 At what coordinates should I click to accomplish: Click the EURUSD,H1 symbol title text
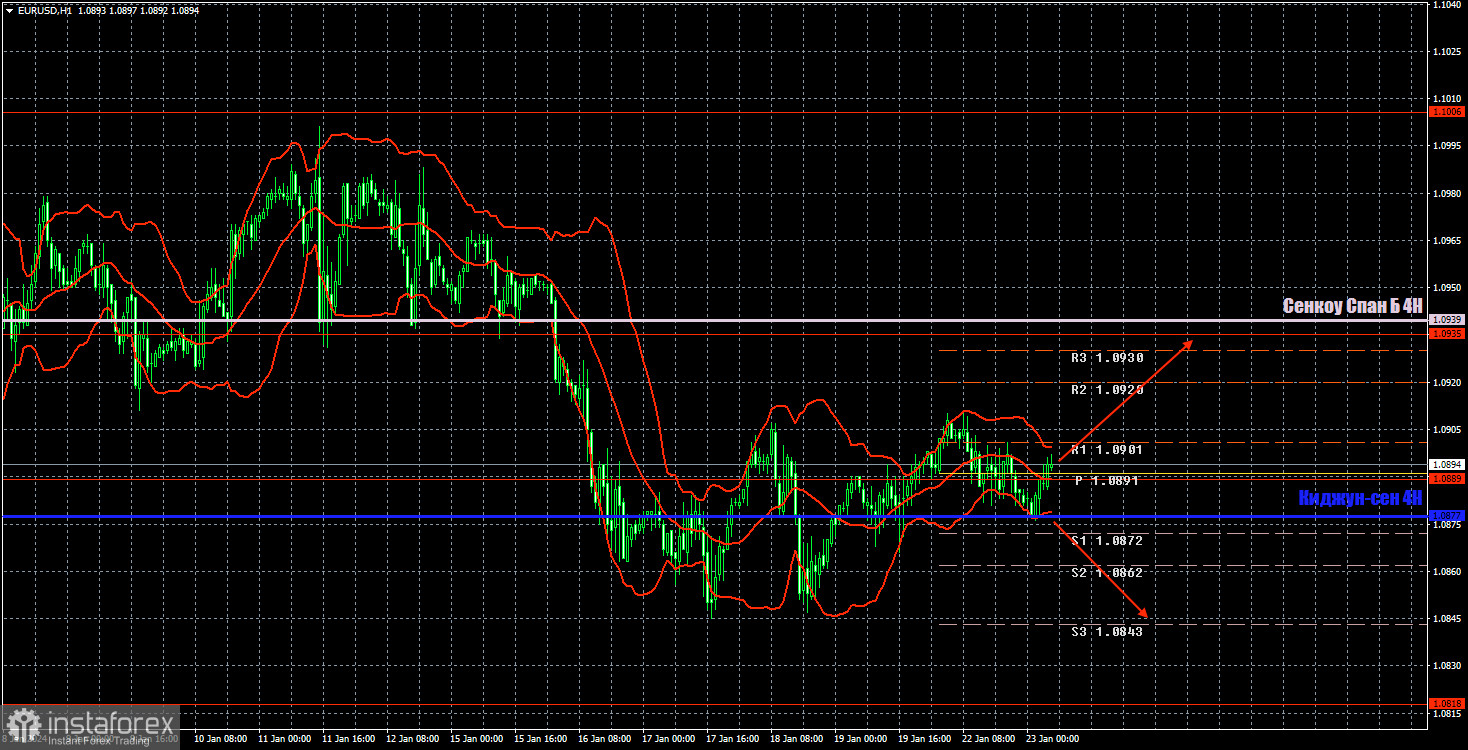pyautogui.click(x=44, y=10)
